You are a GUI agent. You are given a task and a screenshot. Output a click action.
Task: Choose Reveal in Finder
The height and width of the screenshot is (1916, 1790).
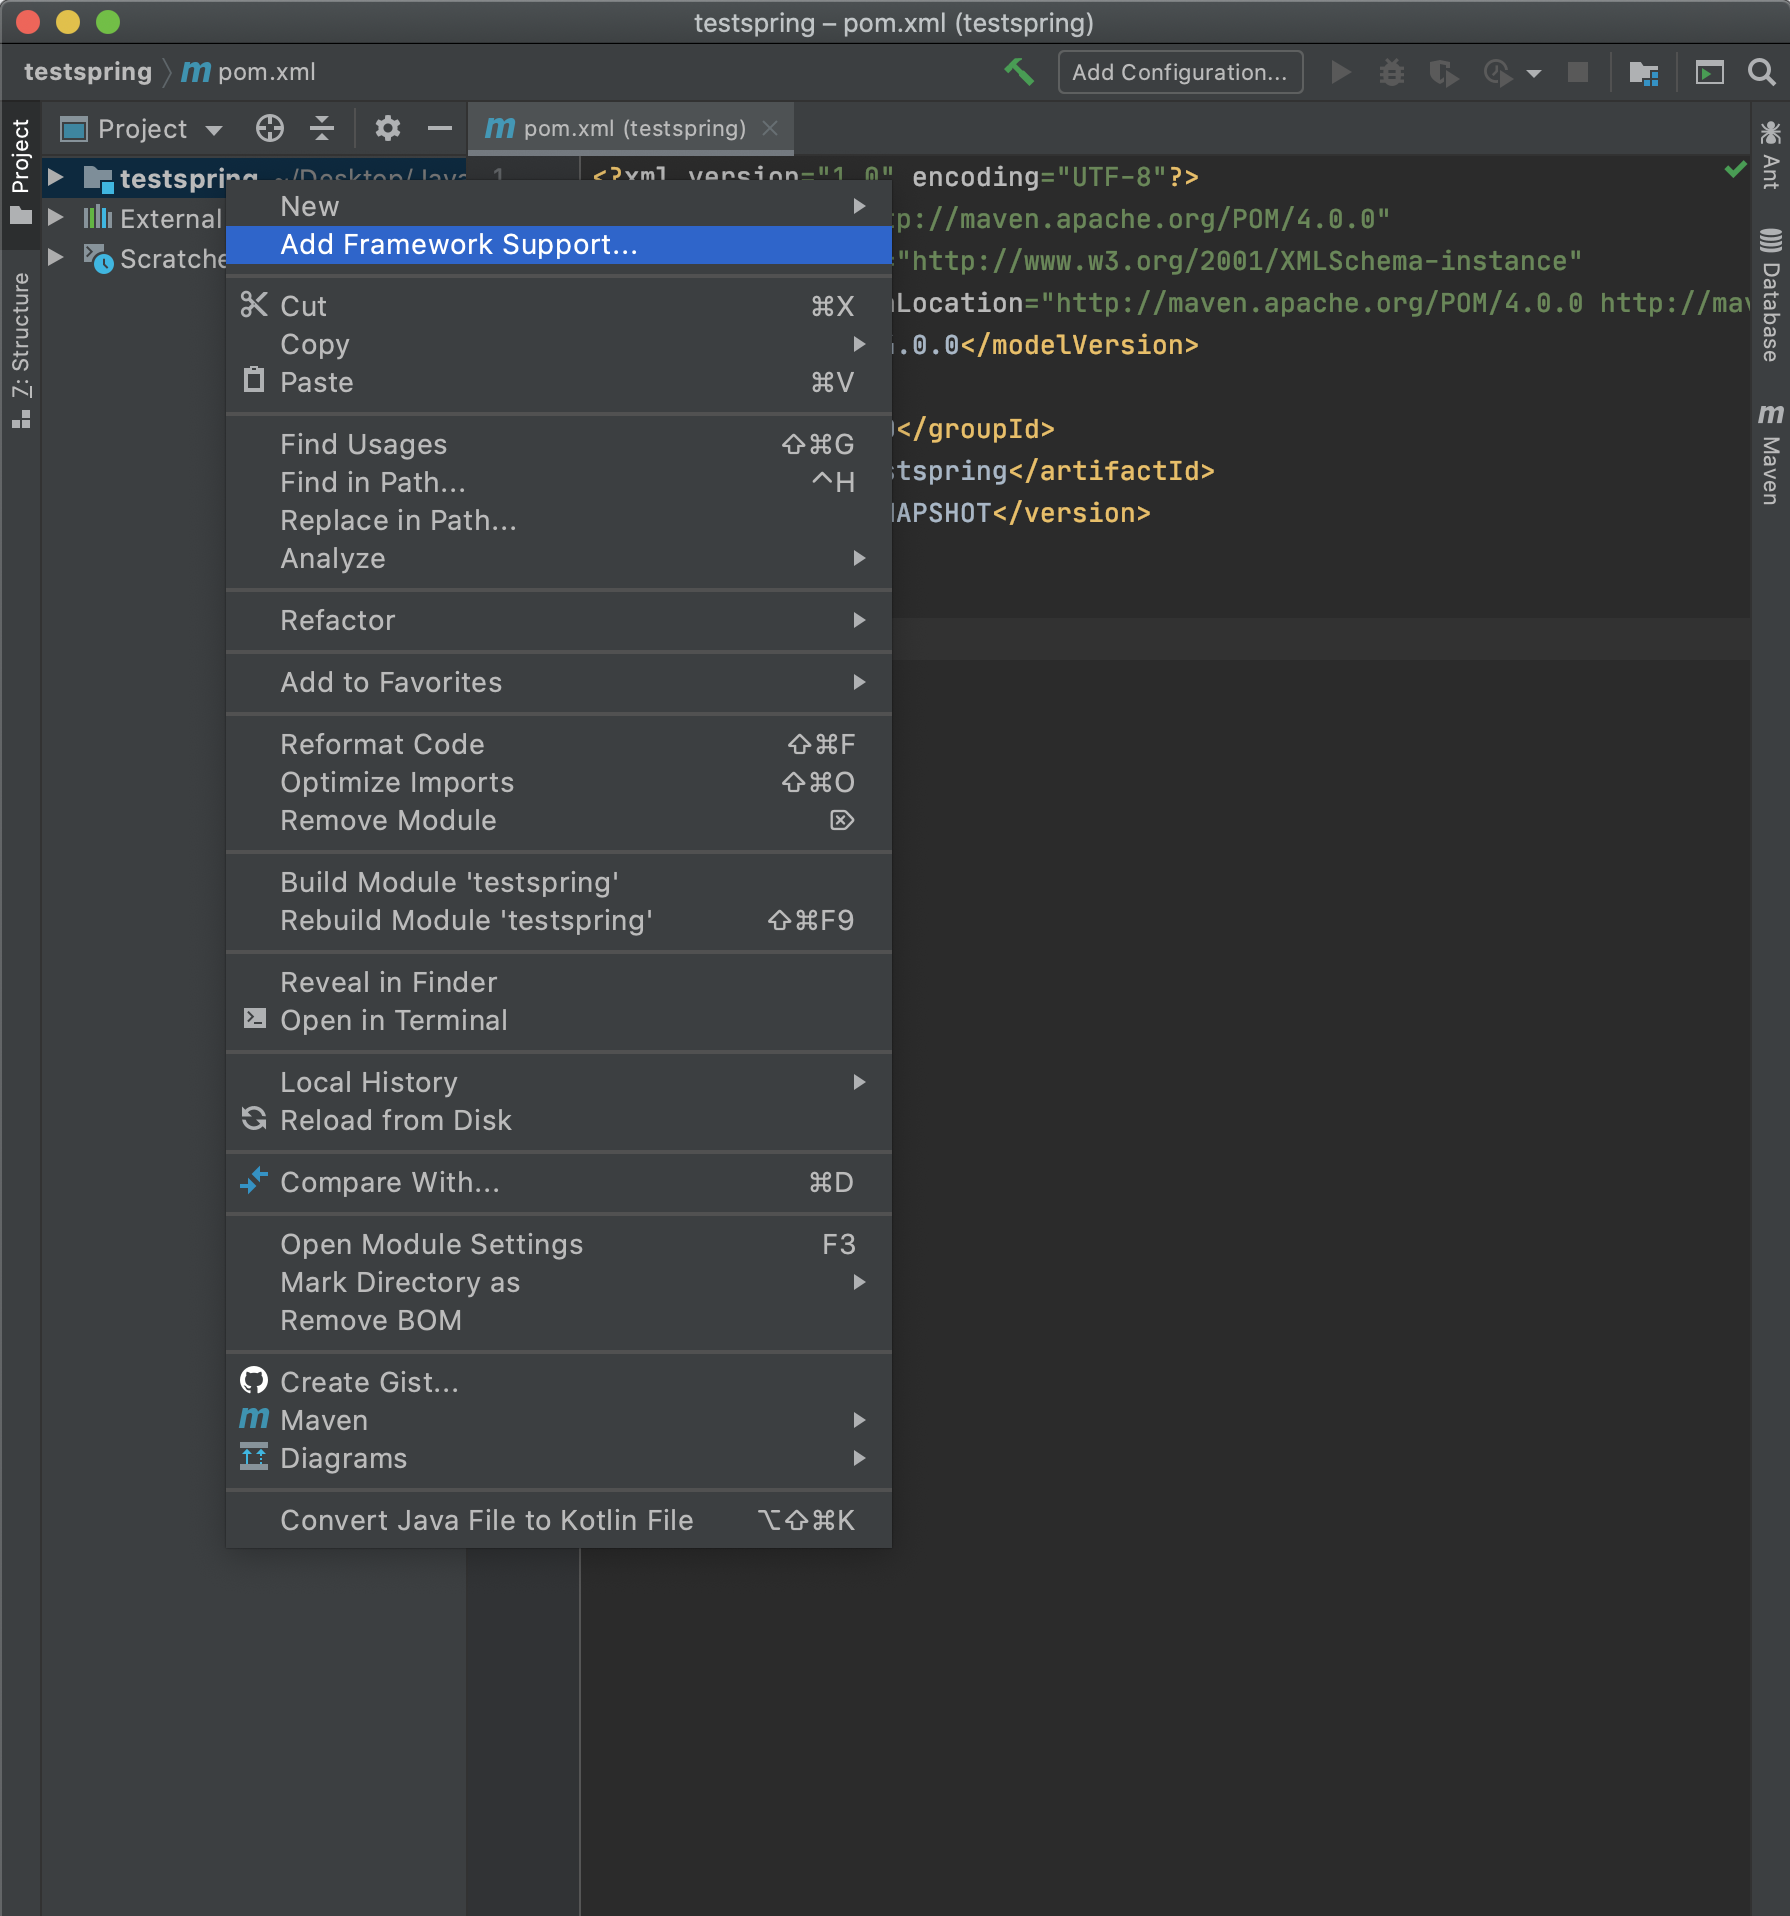(559, 982)
